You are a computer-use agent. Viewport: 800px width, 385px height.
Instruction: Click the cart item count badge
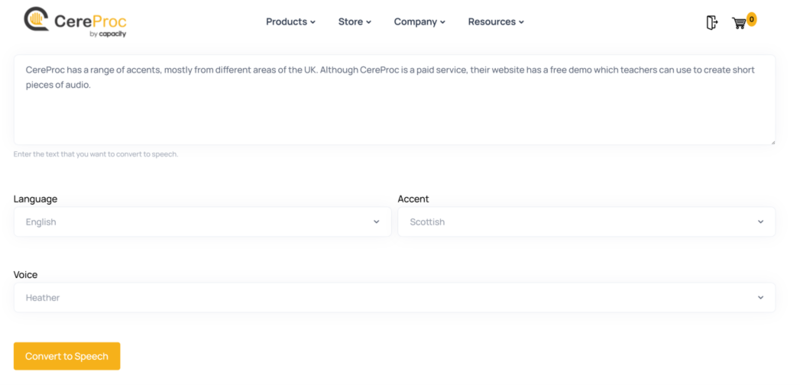(752, 19)
